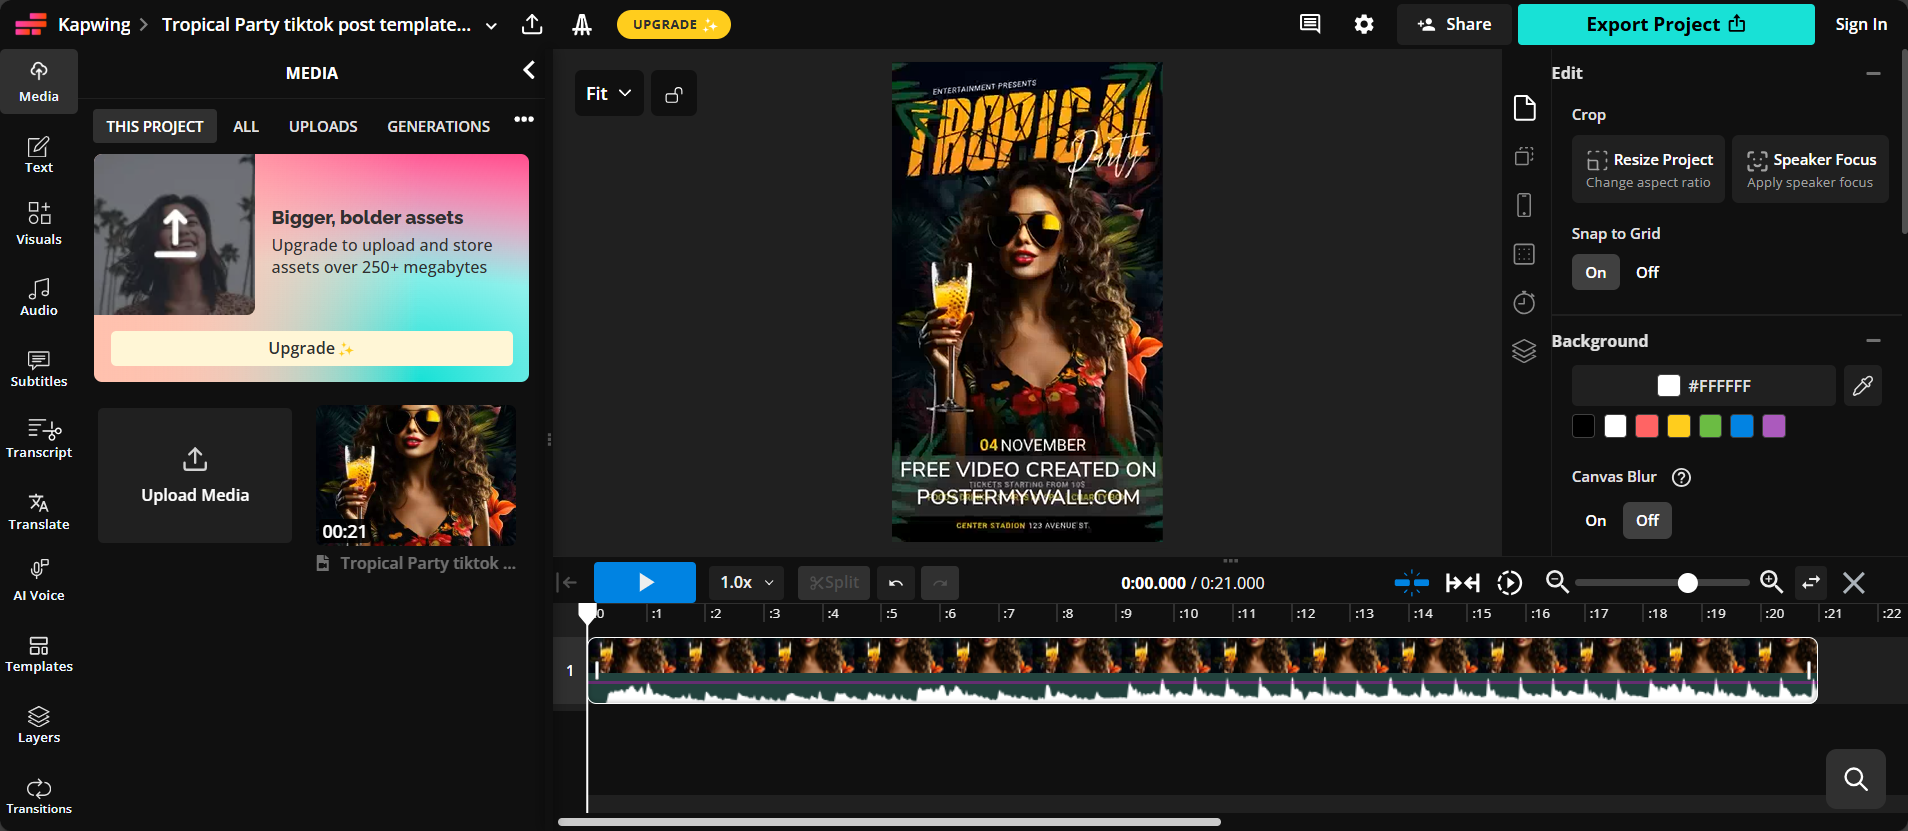The image size is (1908, 831).
Task: Open Canvas Blur help icon
Action: coord(1682,477)
